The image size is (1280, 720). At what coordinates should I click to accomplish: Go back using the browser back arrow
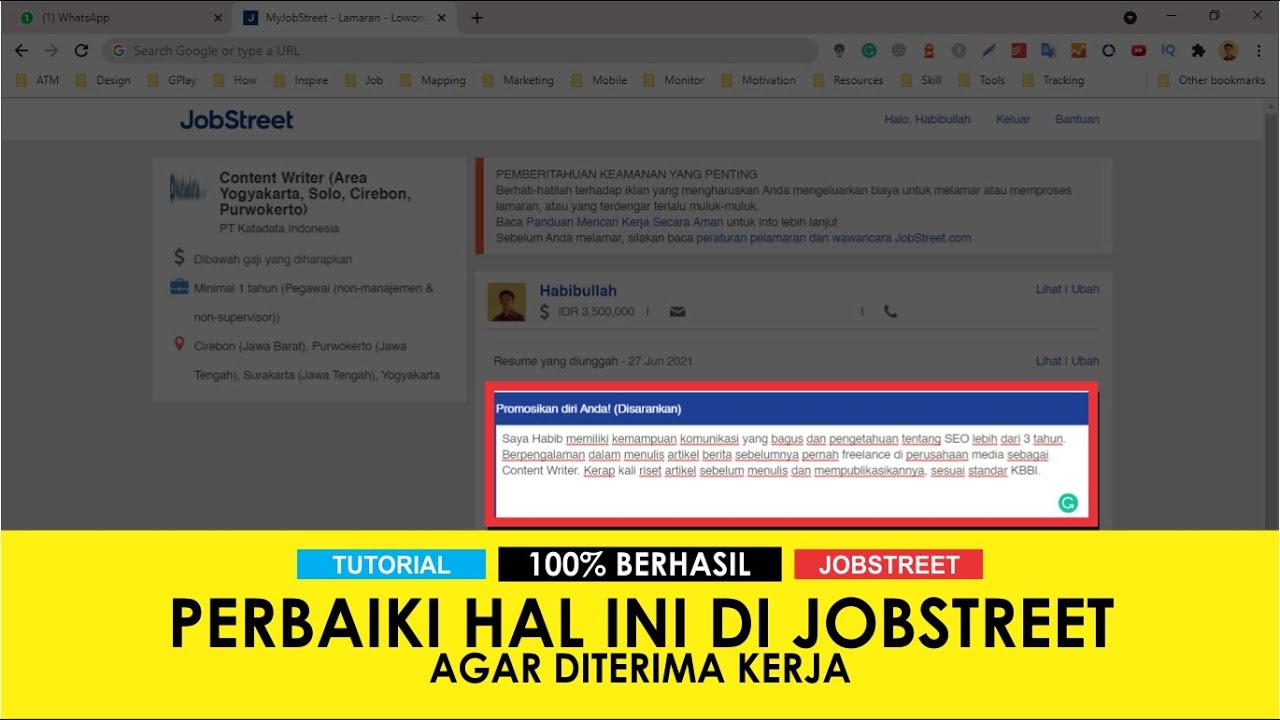21,50
